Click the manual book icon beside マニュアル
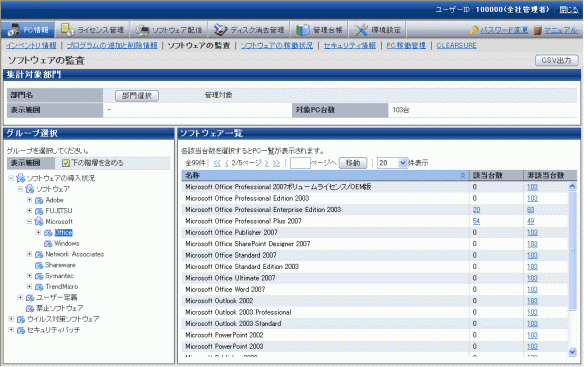The height and width of the screenshot is (367, 584). [x=537, y=30]
